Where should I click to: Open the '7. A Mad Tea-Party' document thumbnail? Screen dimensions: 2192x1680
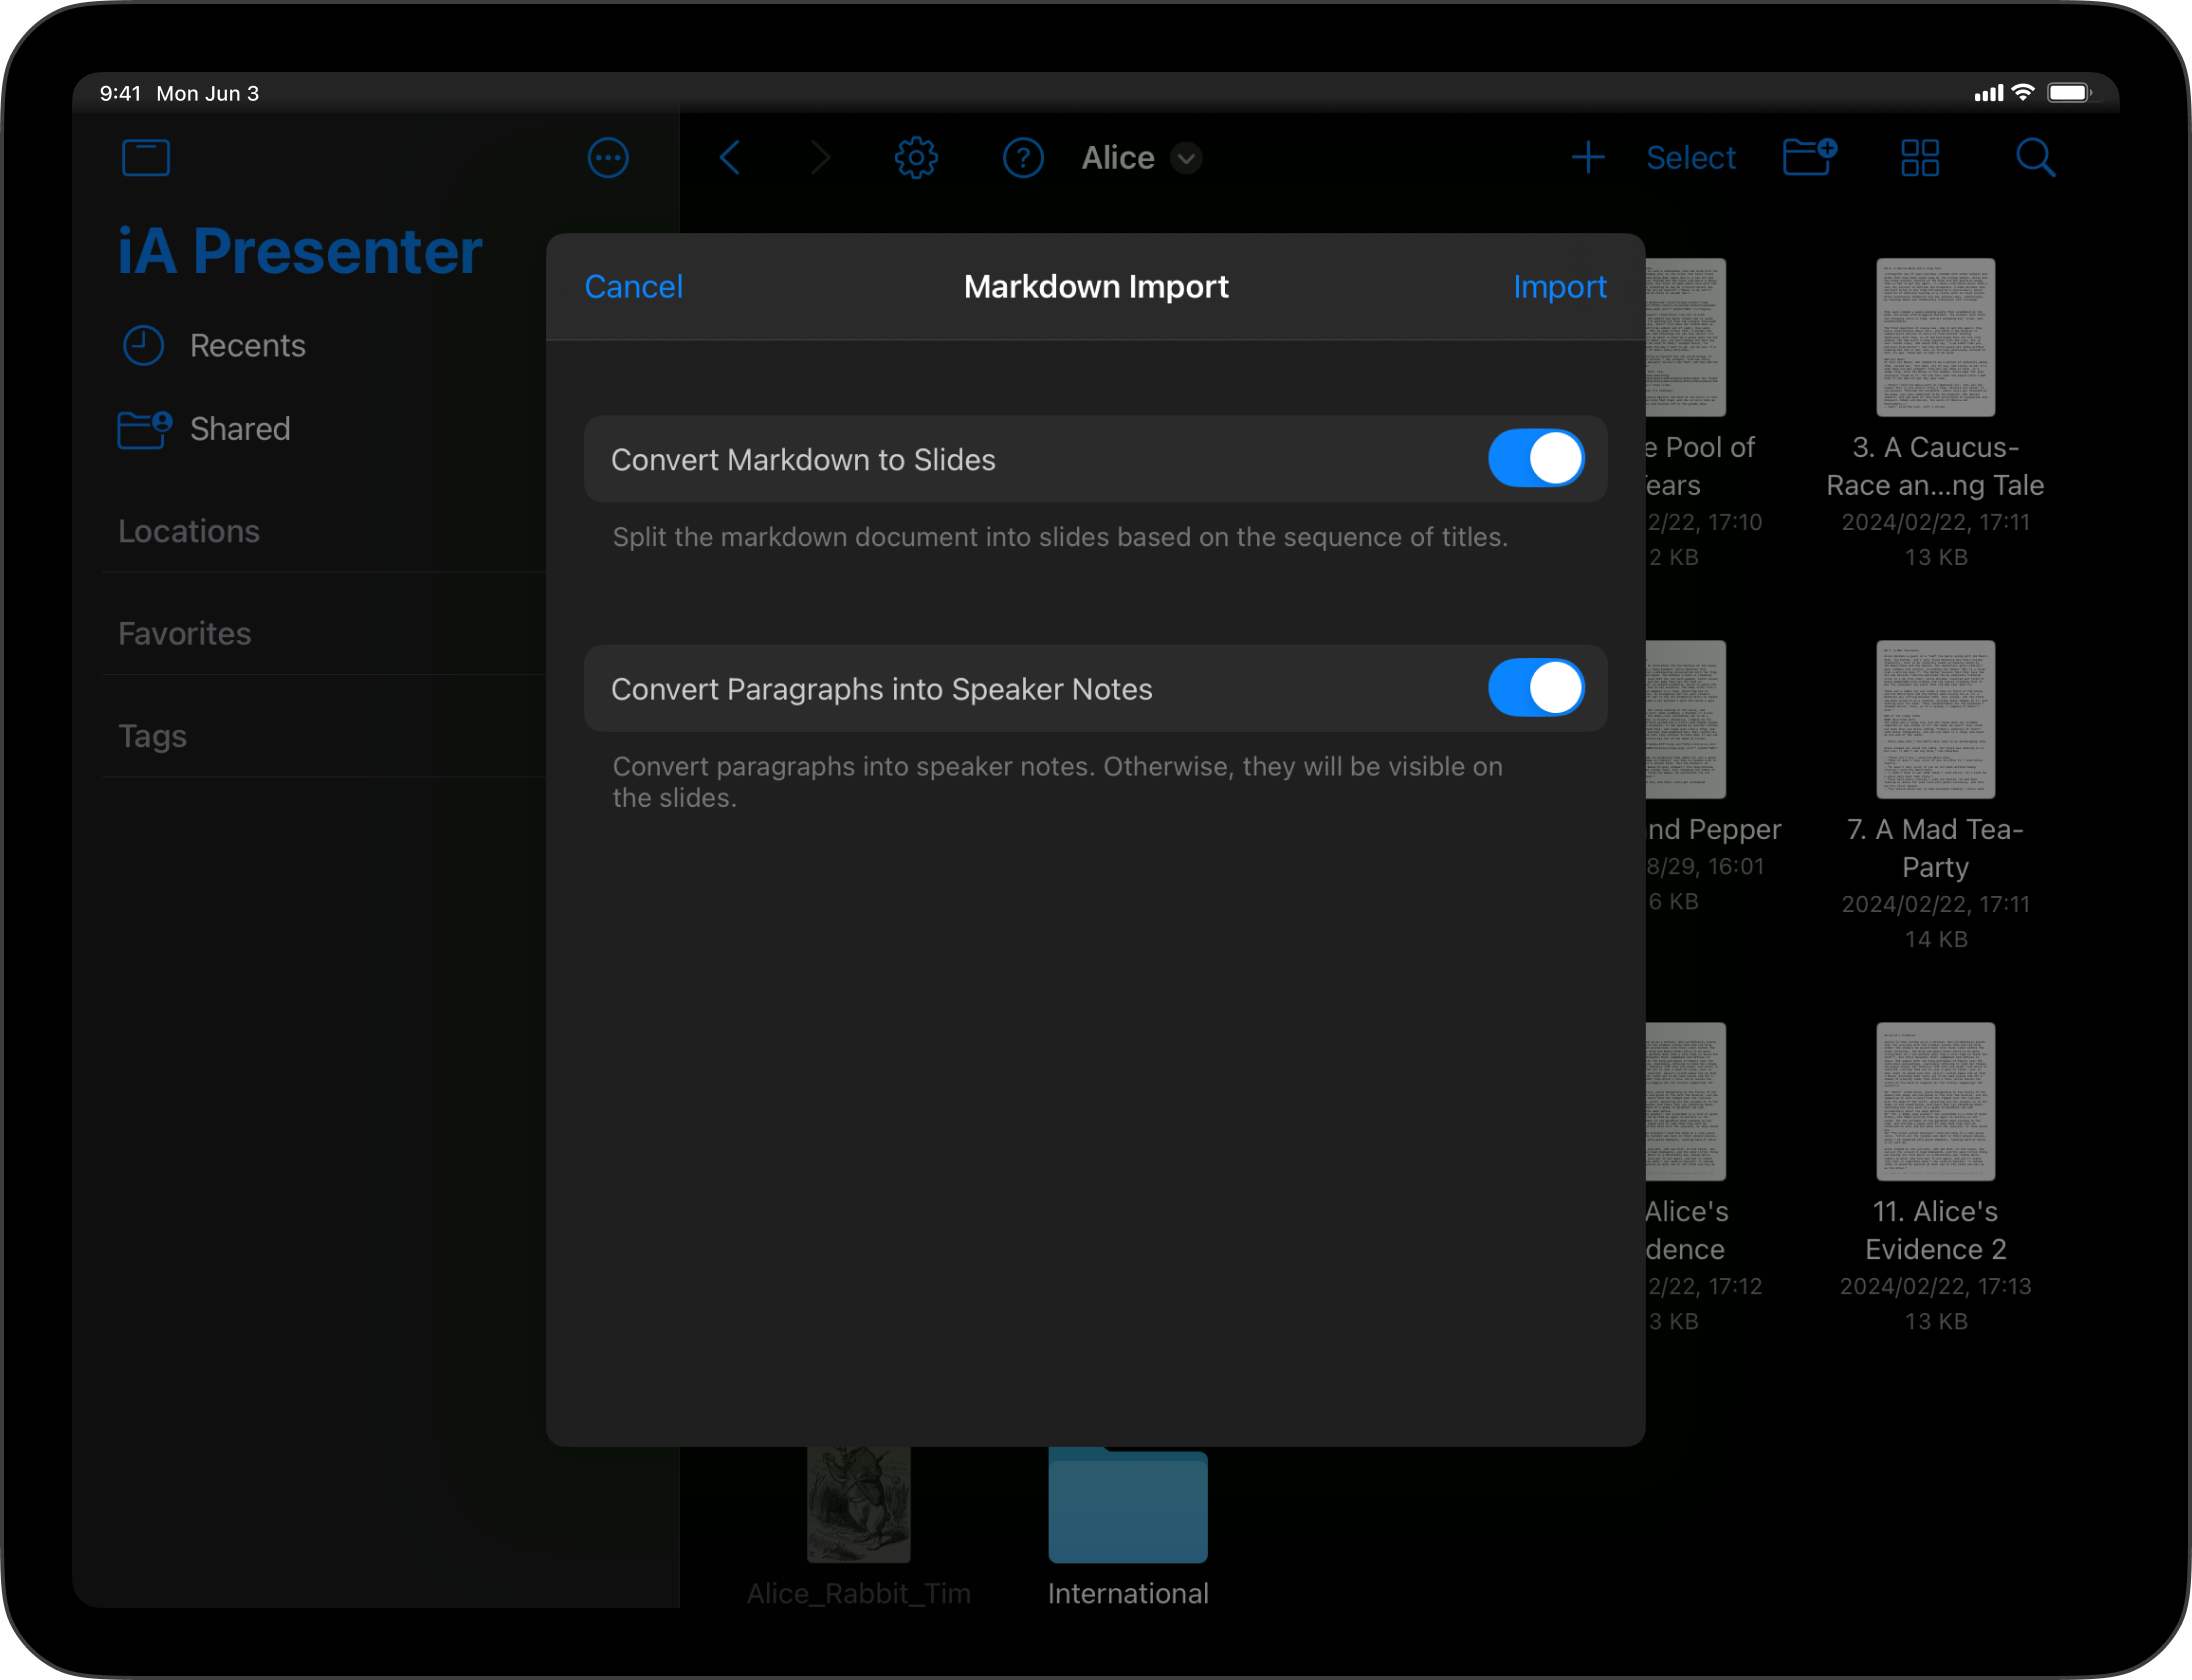pyautogui.click(x=1935, y=719)
